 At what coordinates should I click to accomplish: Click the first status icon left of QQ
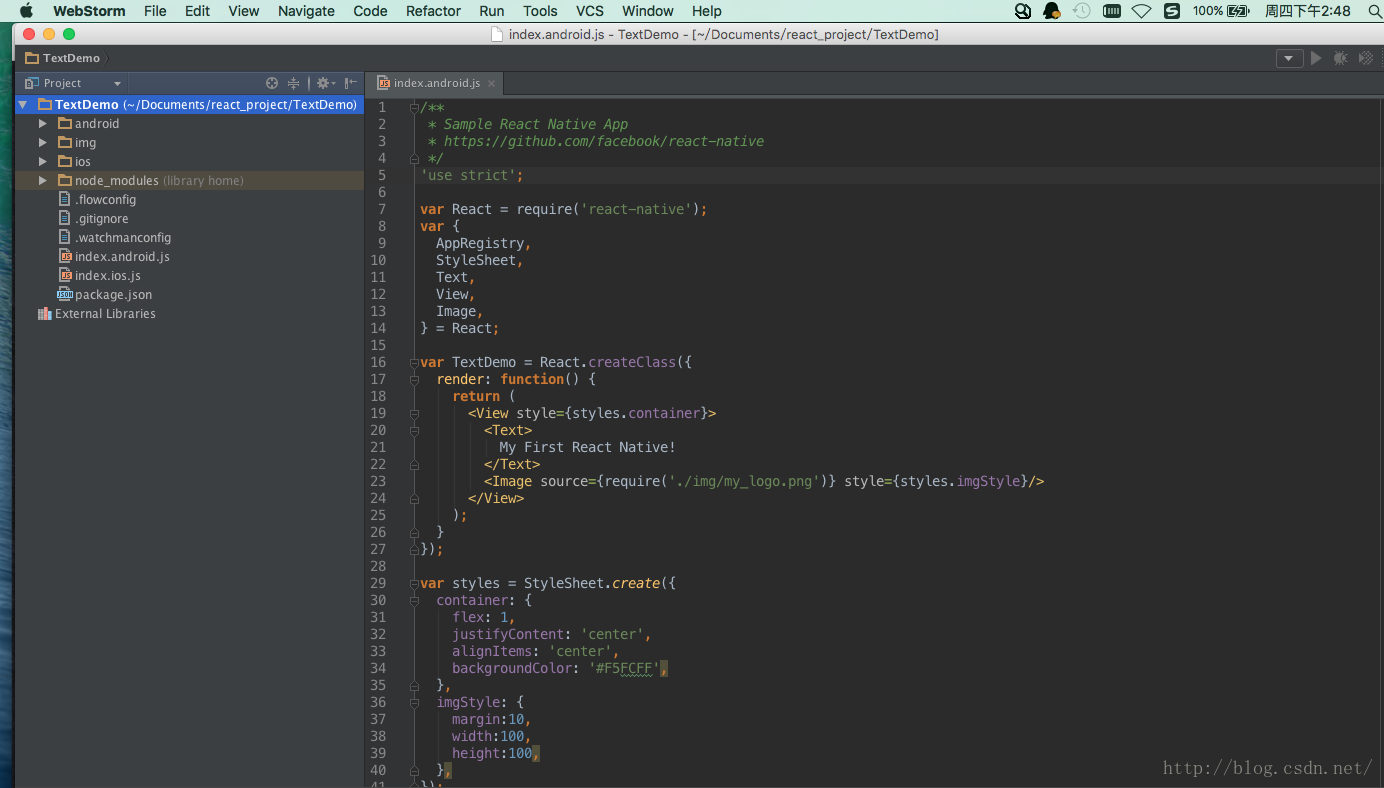click(1023, 11)
